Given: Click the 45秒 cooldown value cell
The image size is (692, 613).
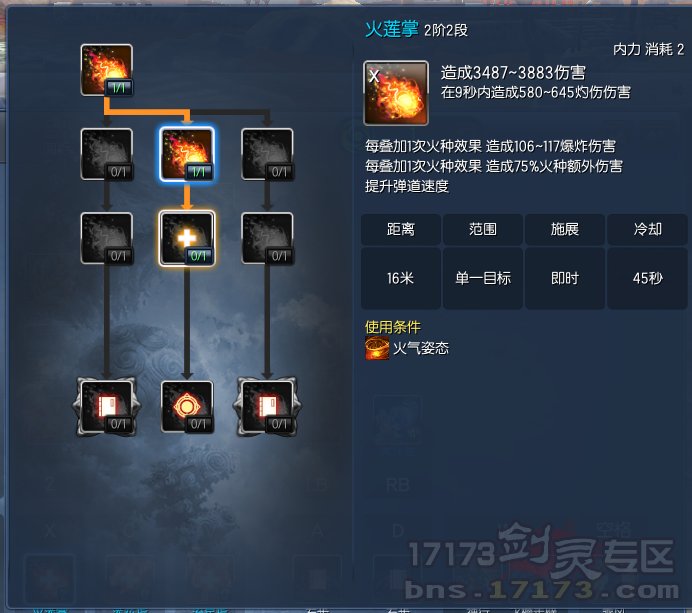Looking at the screenshot, I should pyautogui.click(x=647, y=278).
